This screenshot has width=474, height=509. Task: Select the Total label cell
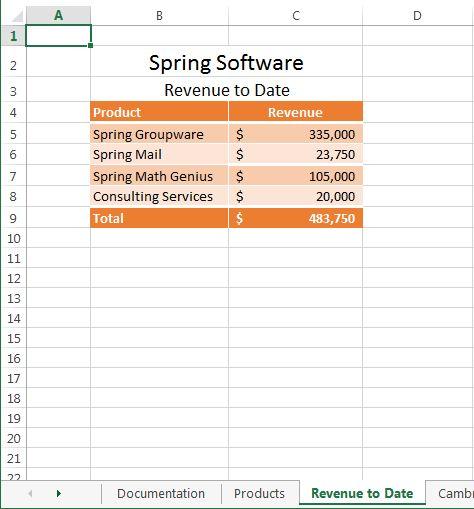159,218
